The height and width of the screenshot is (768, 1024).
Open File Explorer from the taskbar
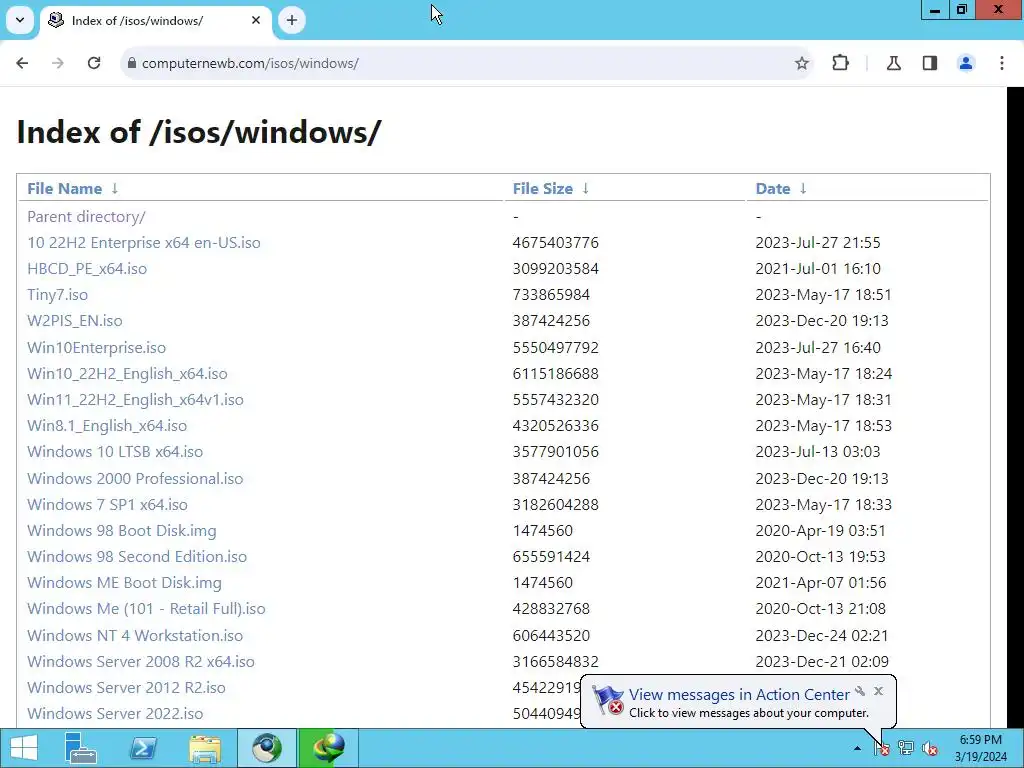[x=204, y=748]
